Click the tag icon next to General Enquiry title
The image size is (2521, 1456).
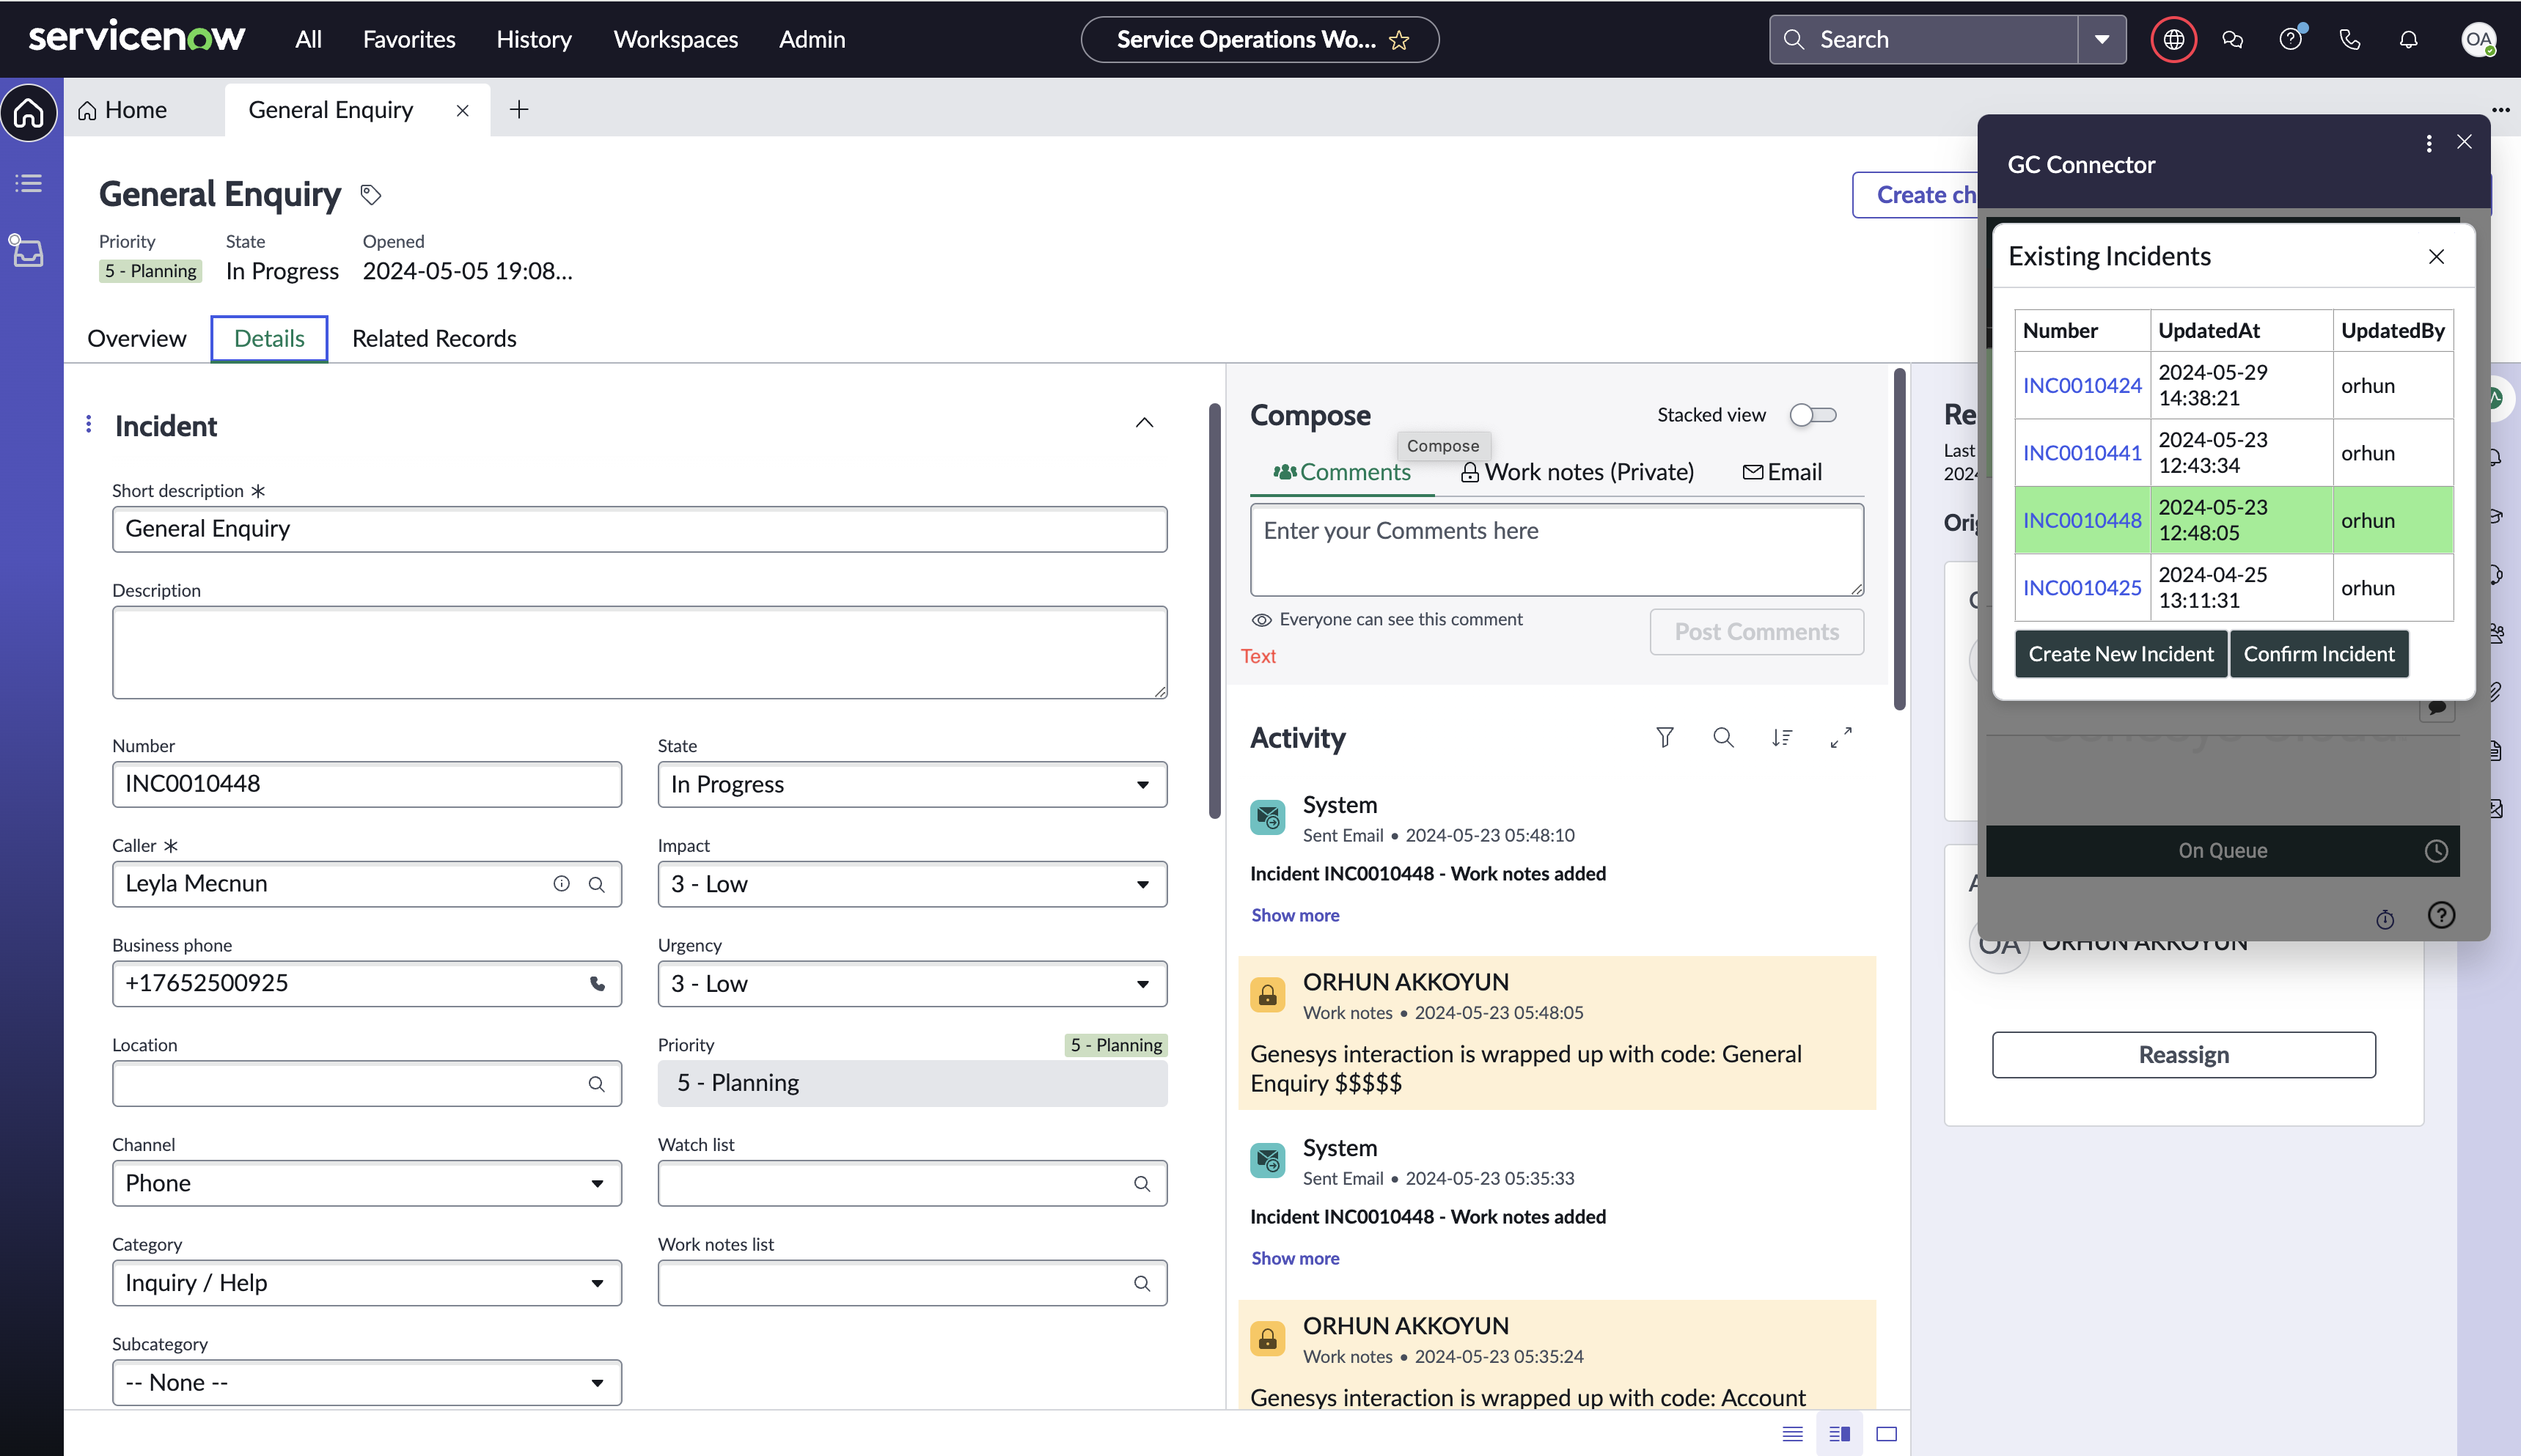coord(371,194)
